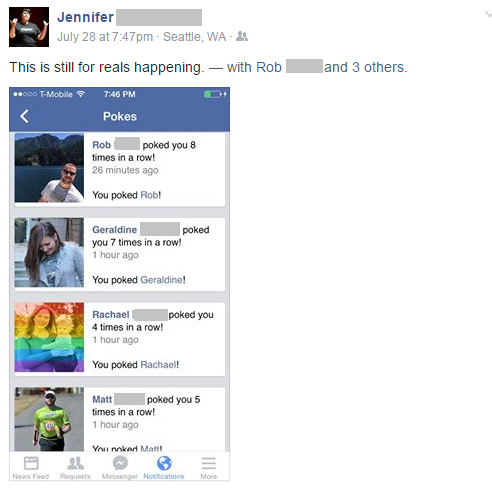Open Rob's profile photo in pokes list

pyautogui.click(x=49, y=168)
